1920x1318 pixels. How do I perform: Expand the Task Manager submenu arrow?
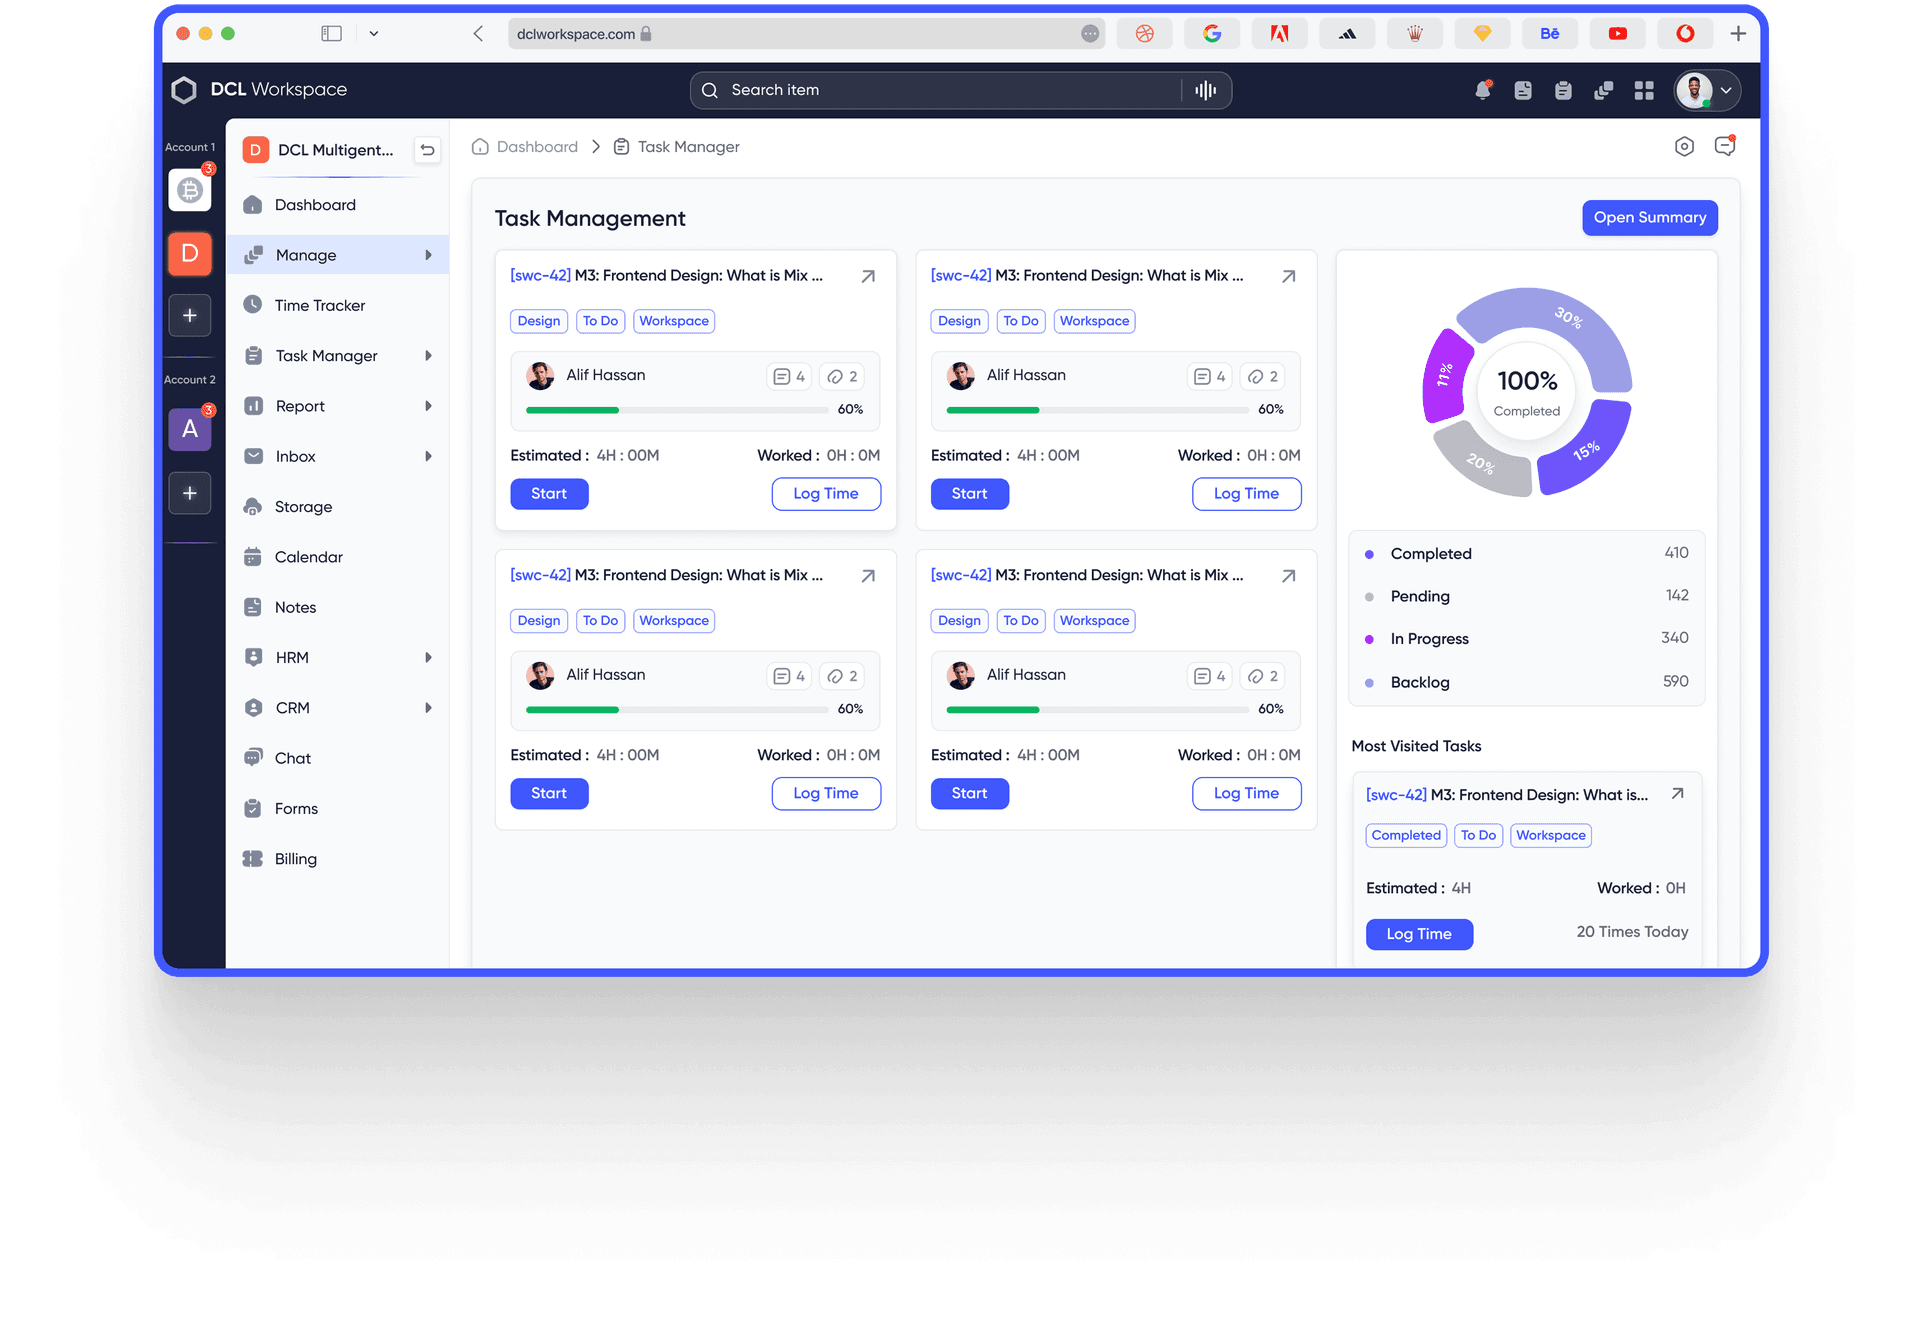pos(428,356)
